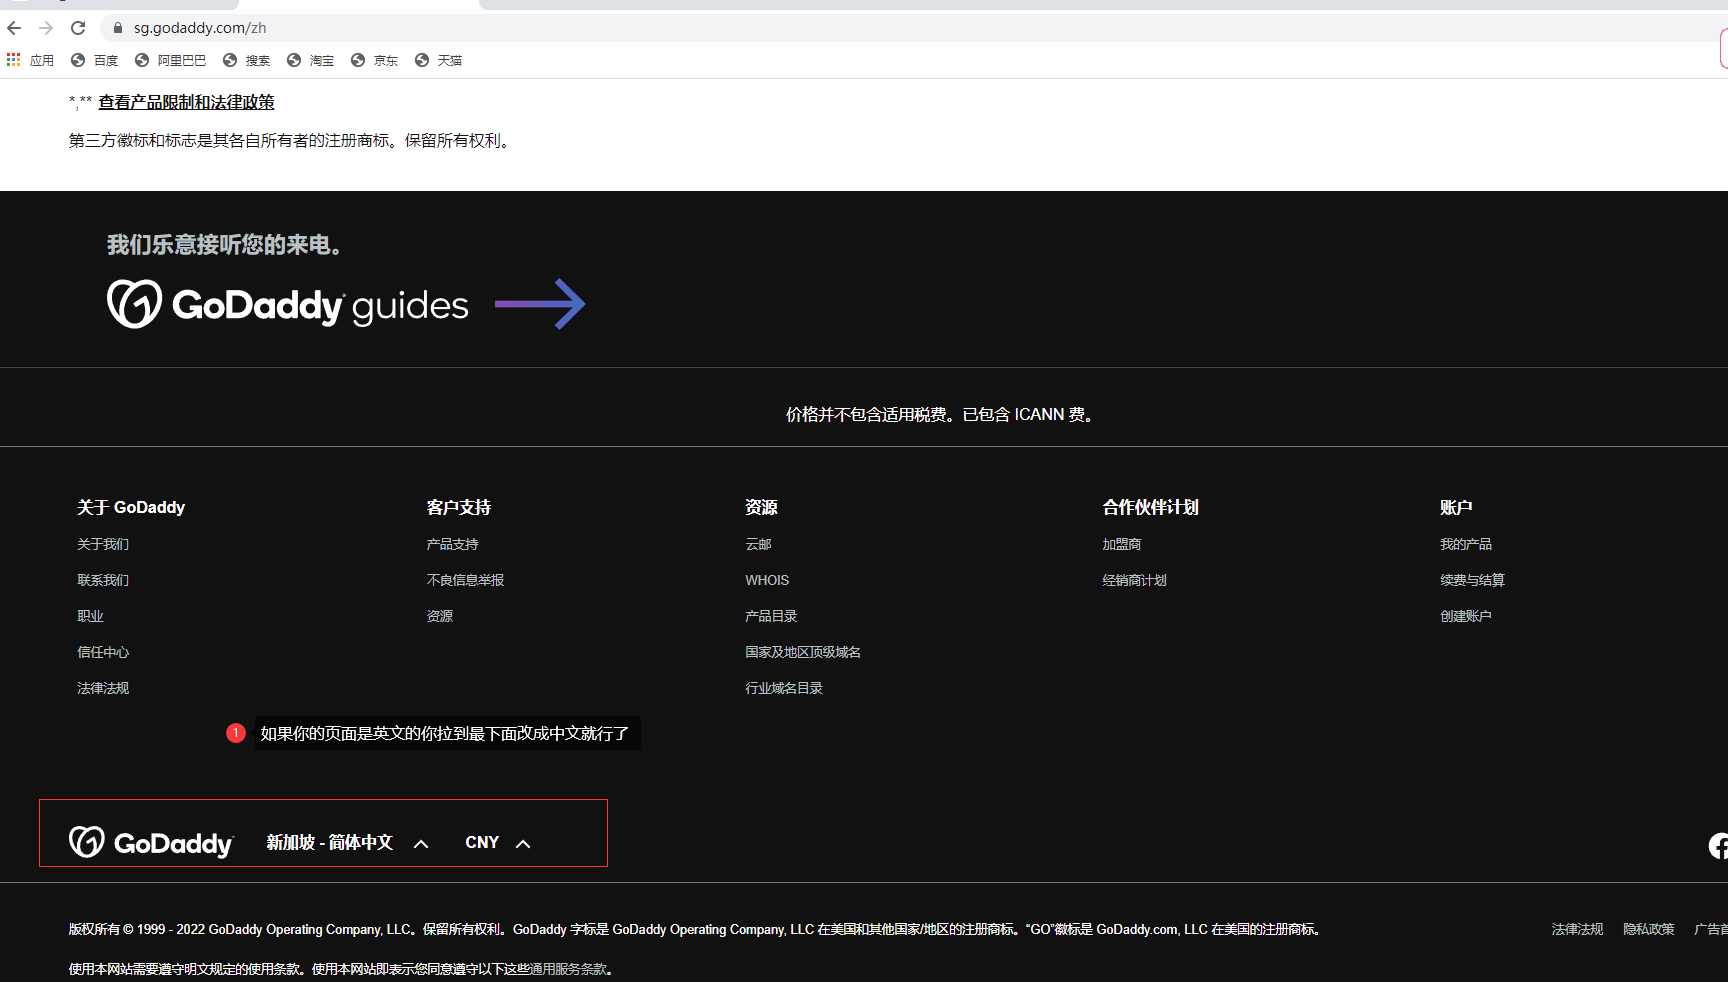1728x982 pixels.
Task: Open the 阿里巴巴 bookmark
Action: tap(171, 60)
